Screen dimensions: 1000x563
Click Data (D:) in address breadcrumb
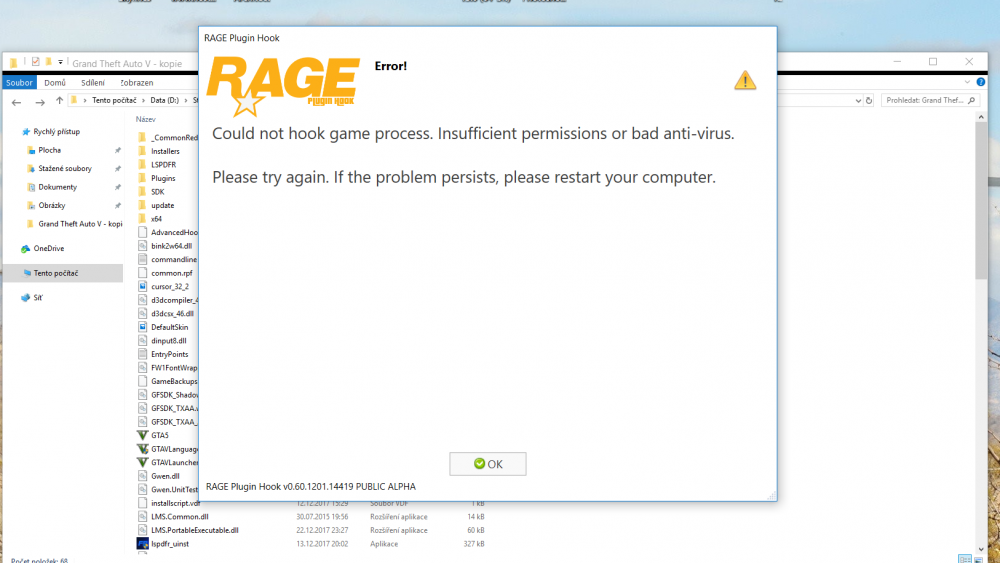pos(165,100)
